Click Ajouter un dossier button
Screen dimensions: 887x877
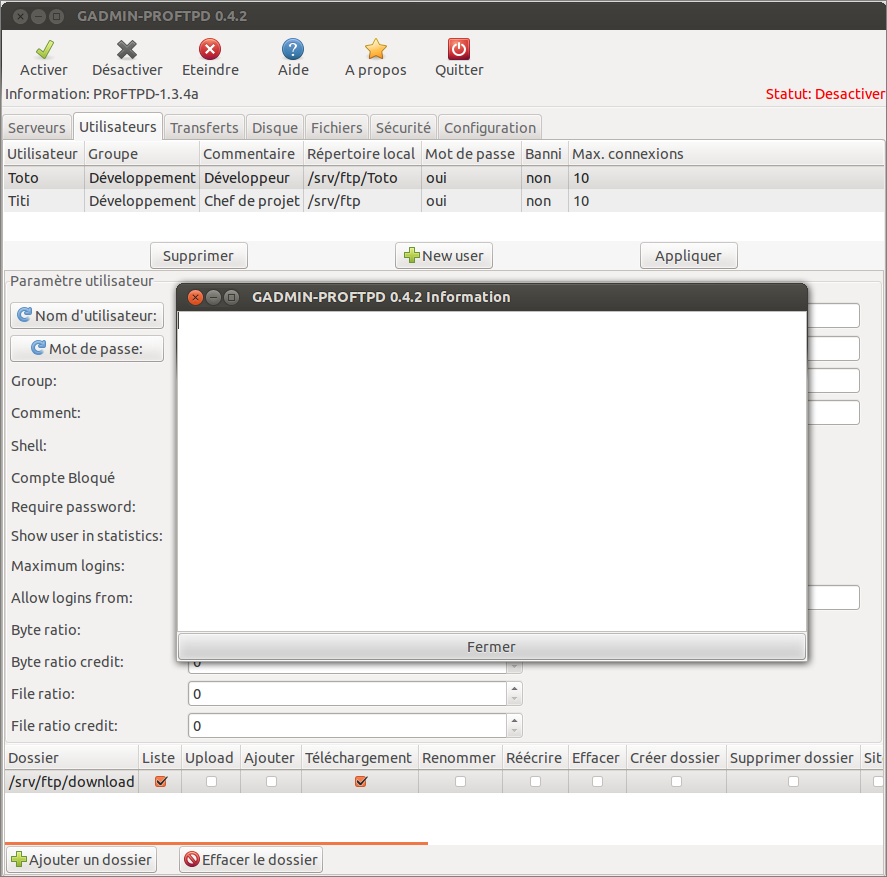pos(82,859)
